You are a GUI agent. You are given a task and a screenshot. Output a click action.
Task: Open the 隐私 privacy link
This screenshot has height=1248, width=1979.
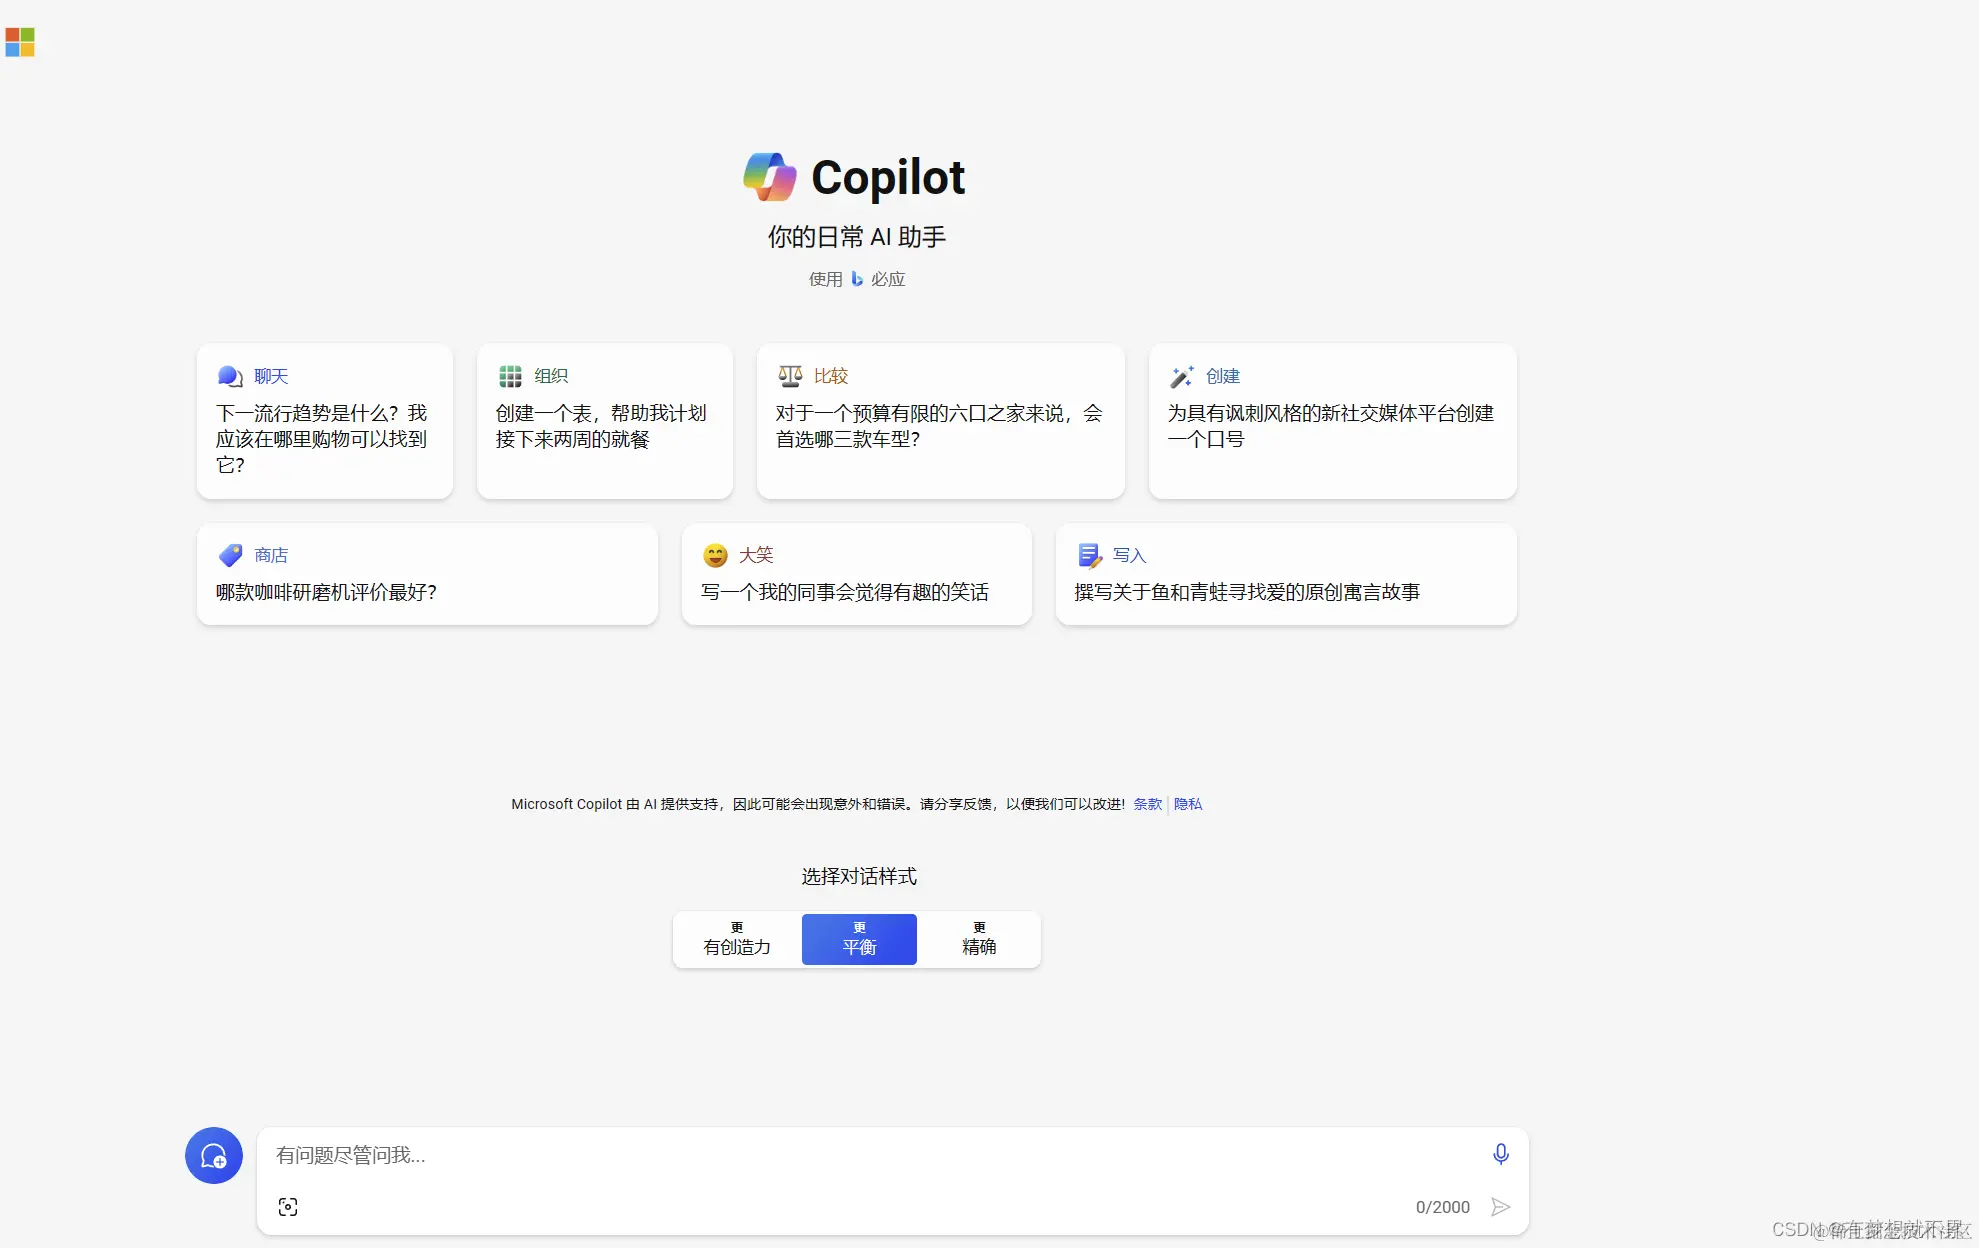tap(1188, 804)
